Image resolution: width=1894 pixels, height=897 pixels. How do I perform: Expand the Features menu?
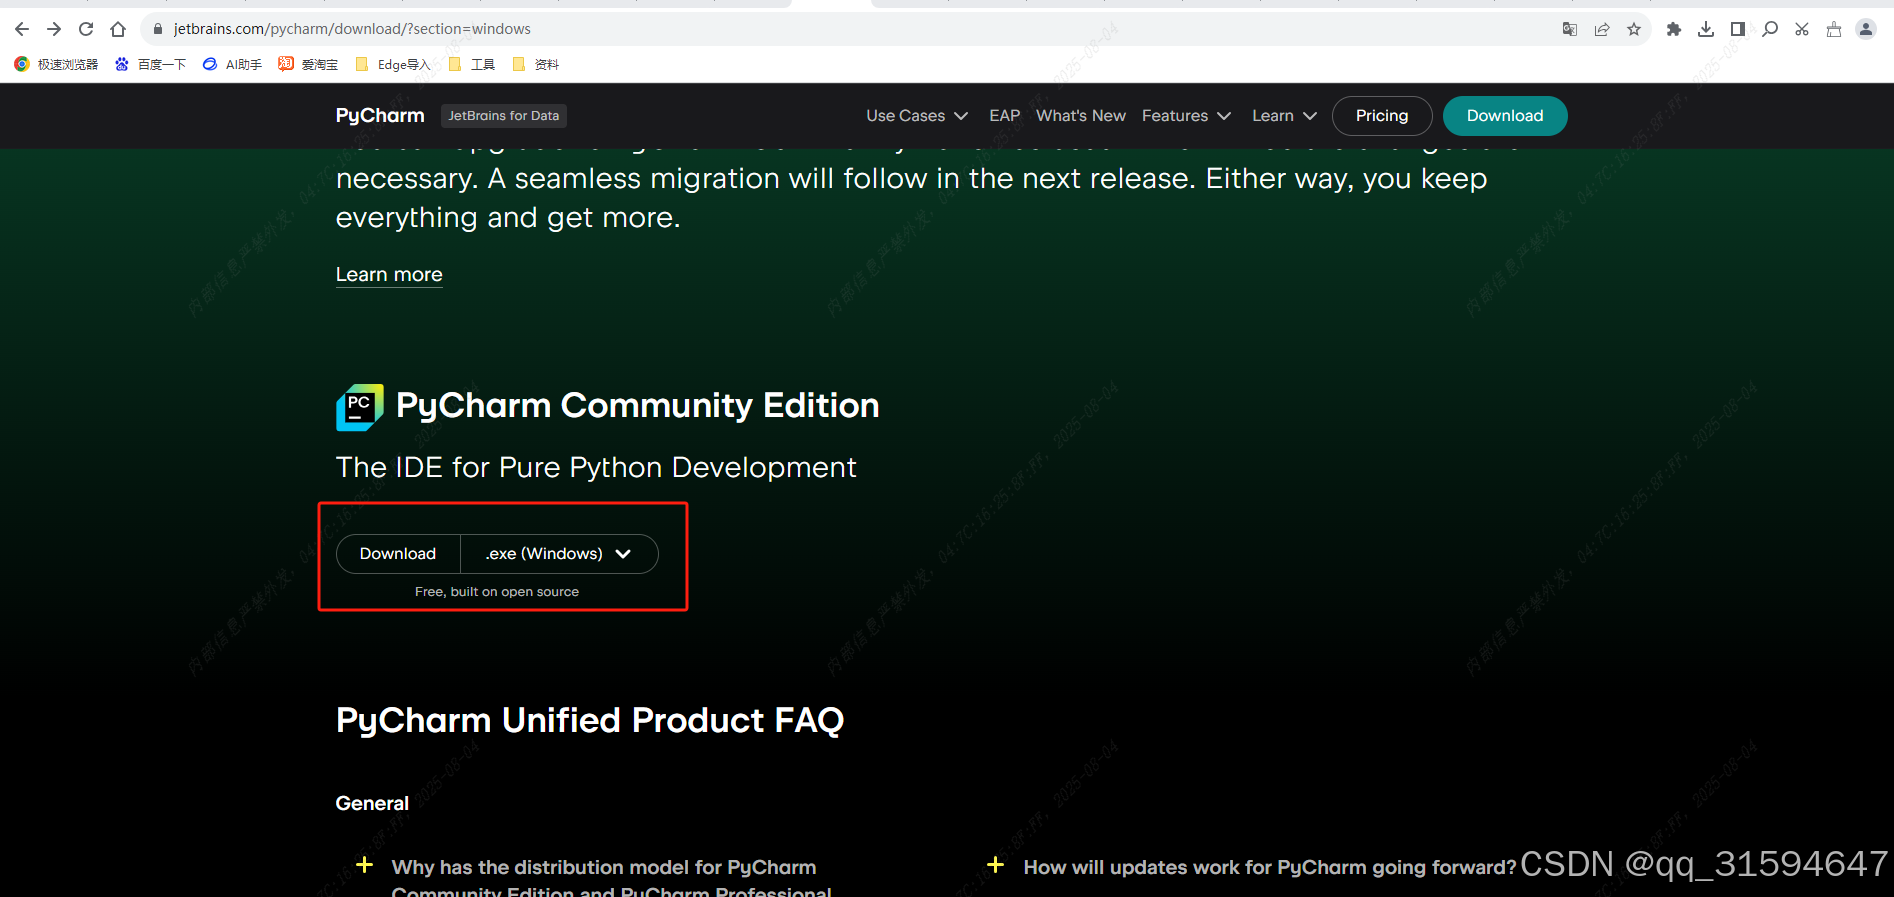coord(1186,116)
